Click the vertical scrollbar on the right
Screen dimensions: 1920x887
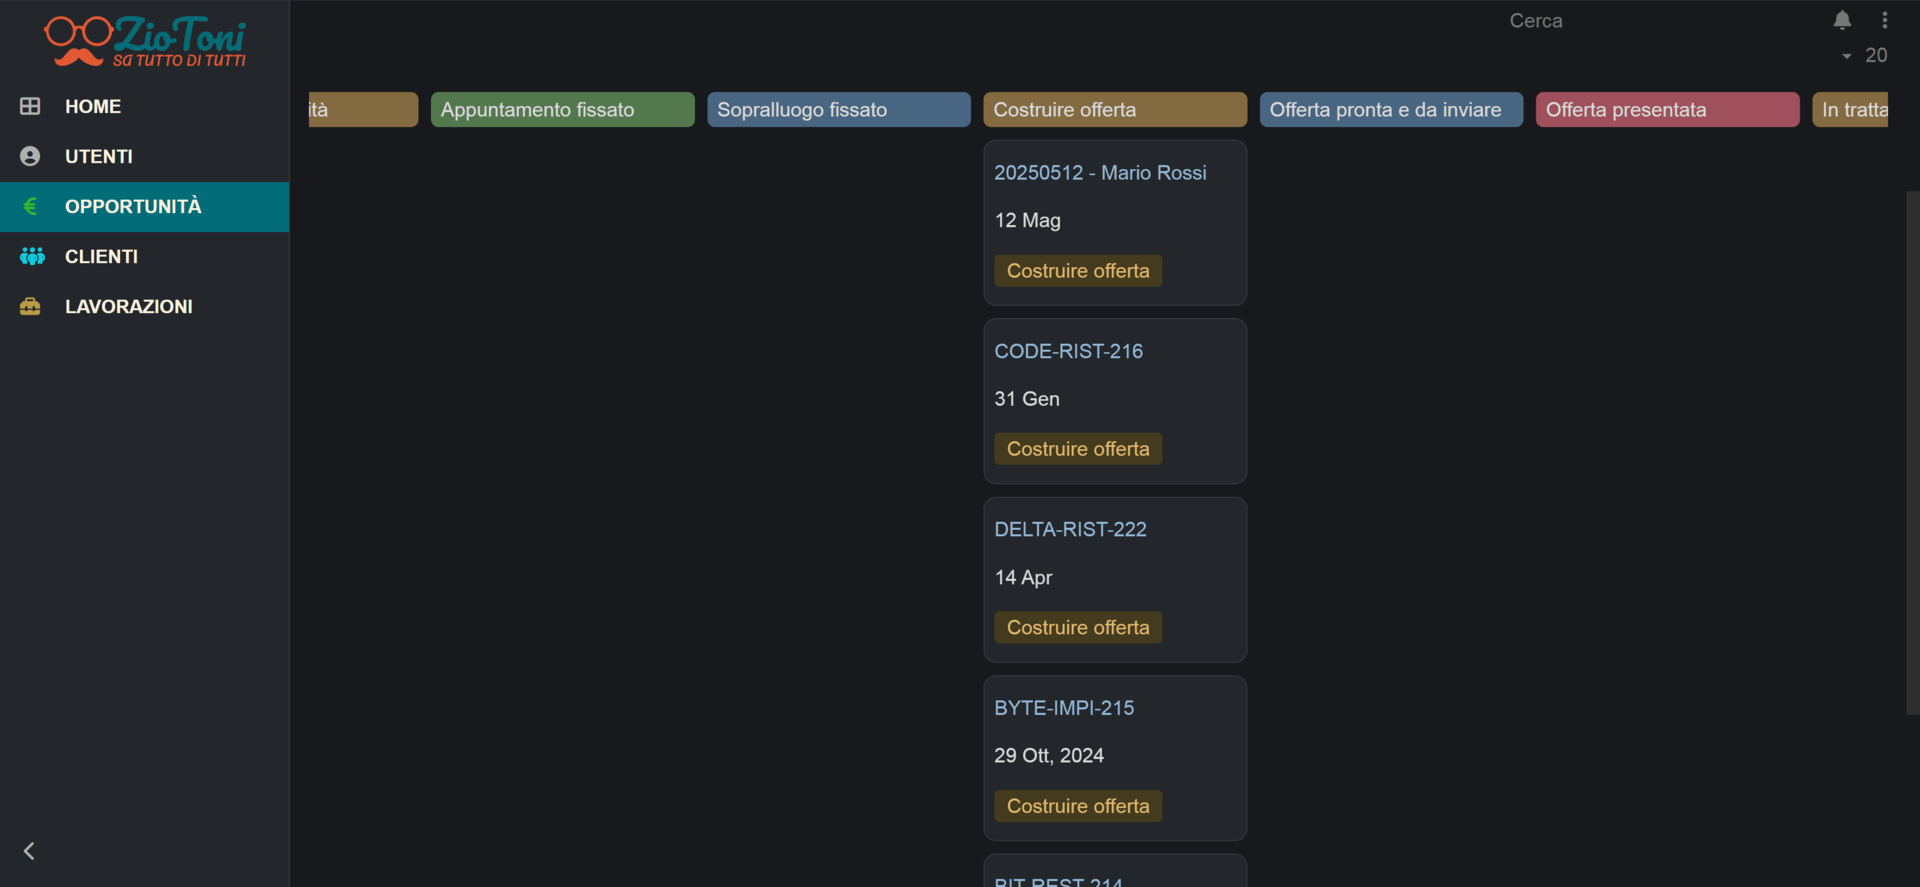(1912, 450)
